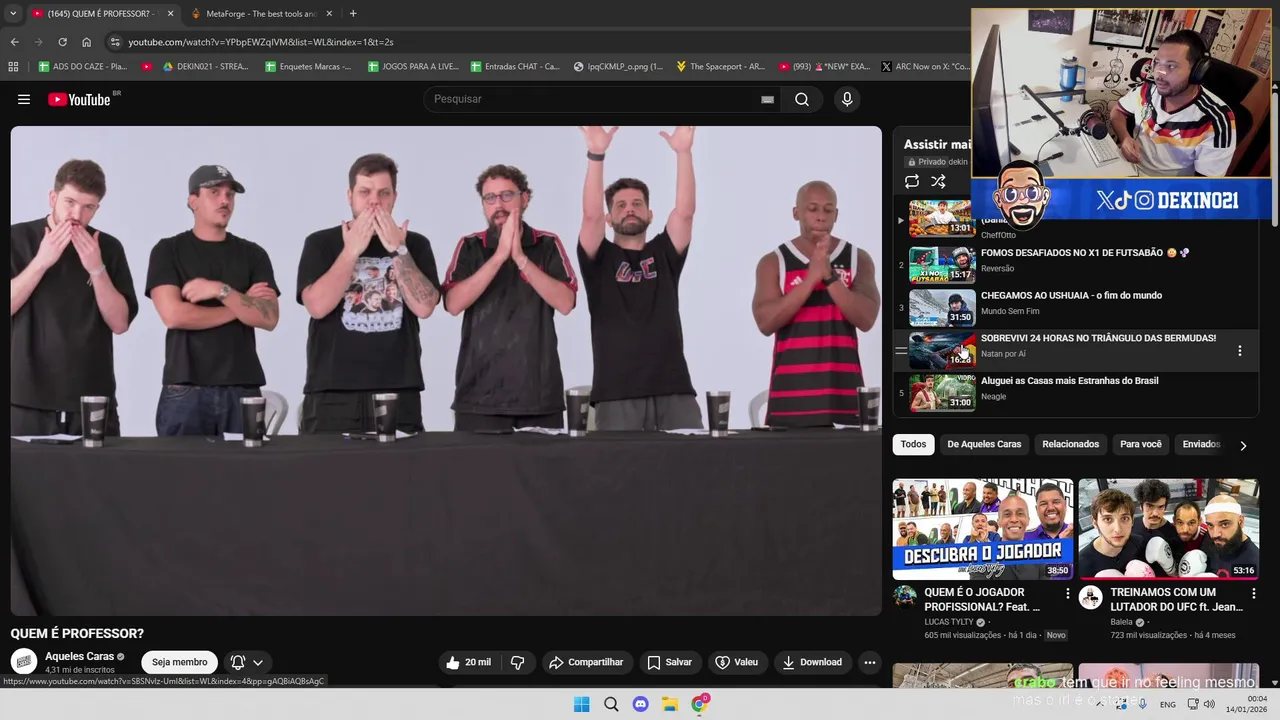This screenshot has height=720, width=1280.
Task: Select the Enviados filter chip
Action: point(1201,444)
